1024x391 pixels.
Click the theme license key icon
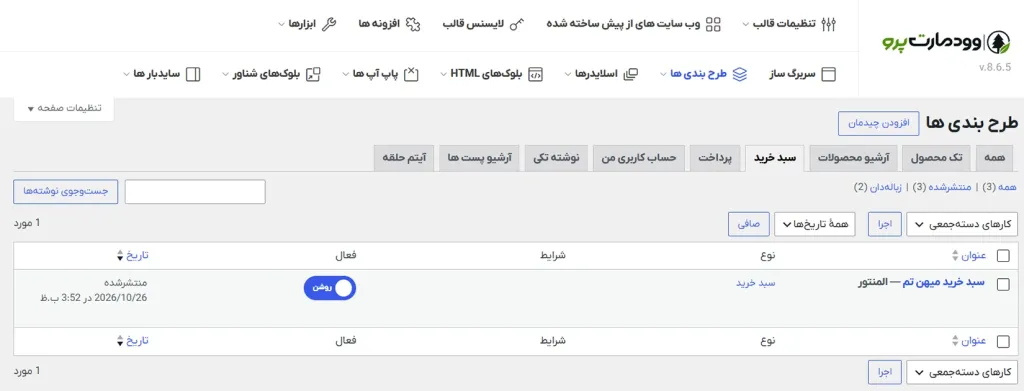pos(517,25)
